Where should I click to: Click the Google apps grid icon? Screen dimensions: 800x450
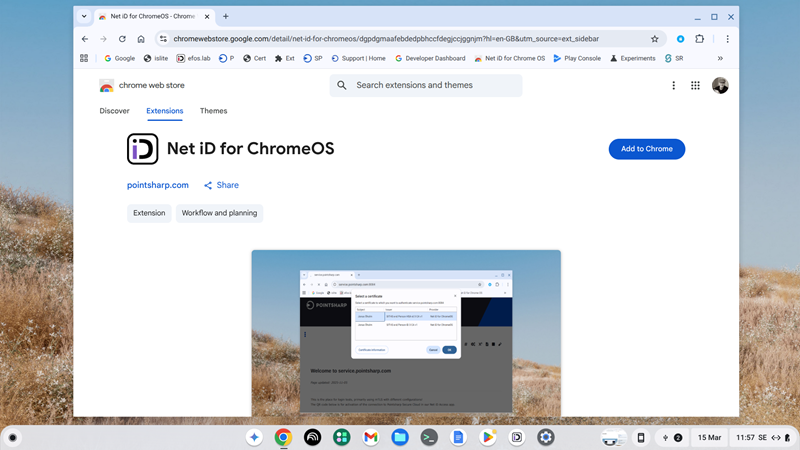(x=695, y=86)
